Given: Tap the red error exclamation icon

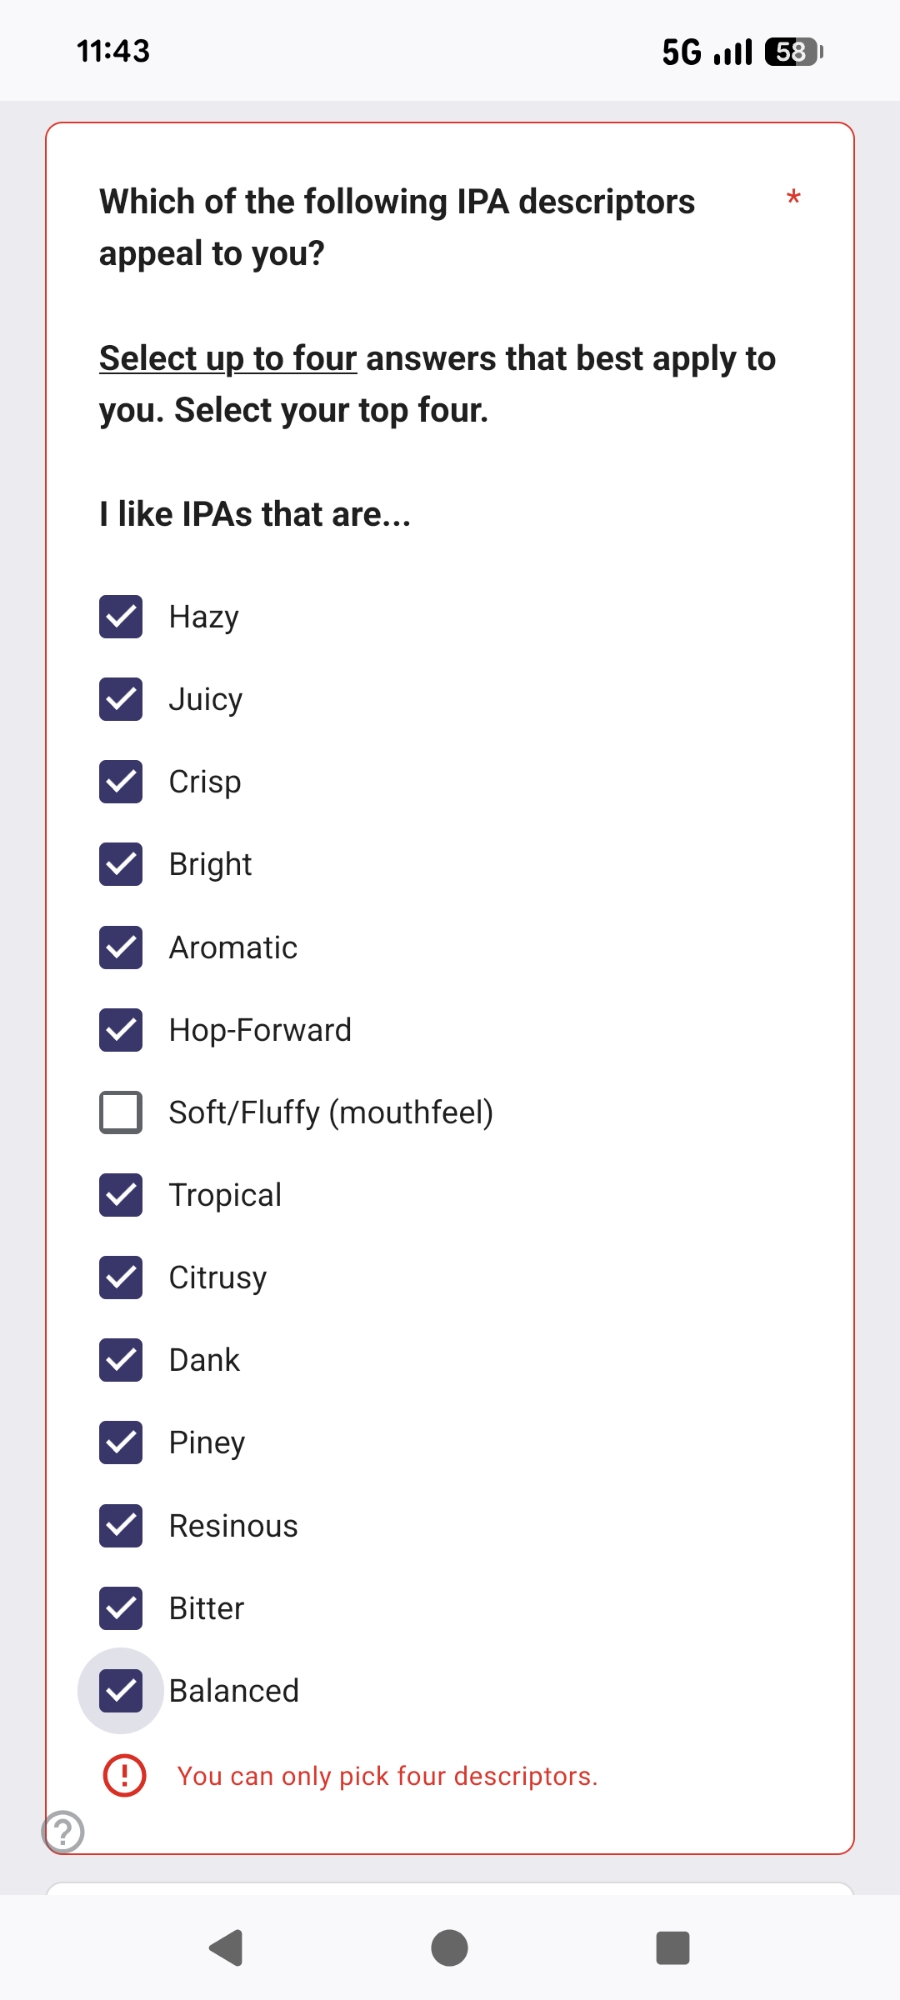Looking at the screenshot, I should click(x=125, y=1776).
